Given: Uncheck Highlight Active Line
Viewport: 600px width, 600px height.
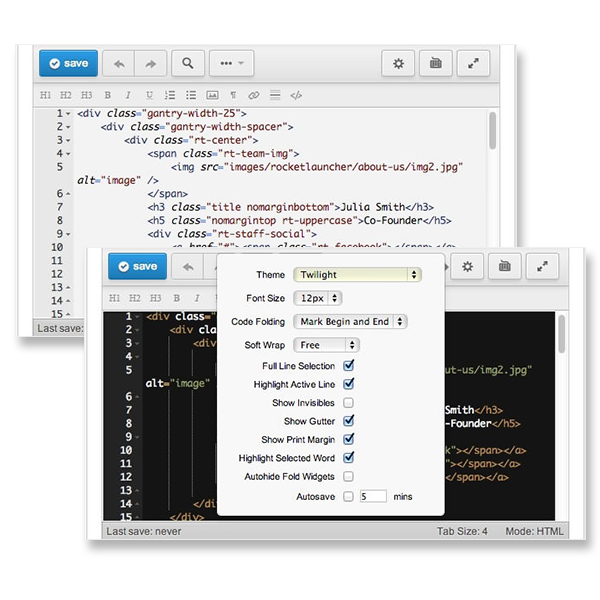Looking at the screenshot, I should [x=348, y=384].
